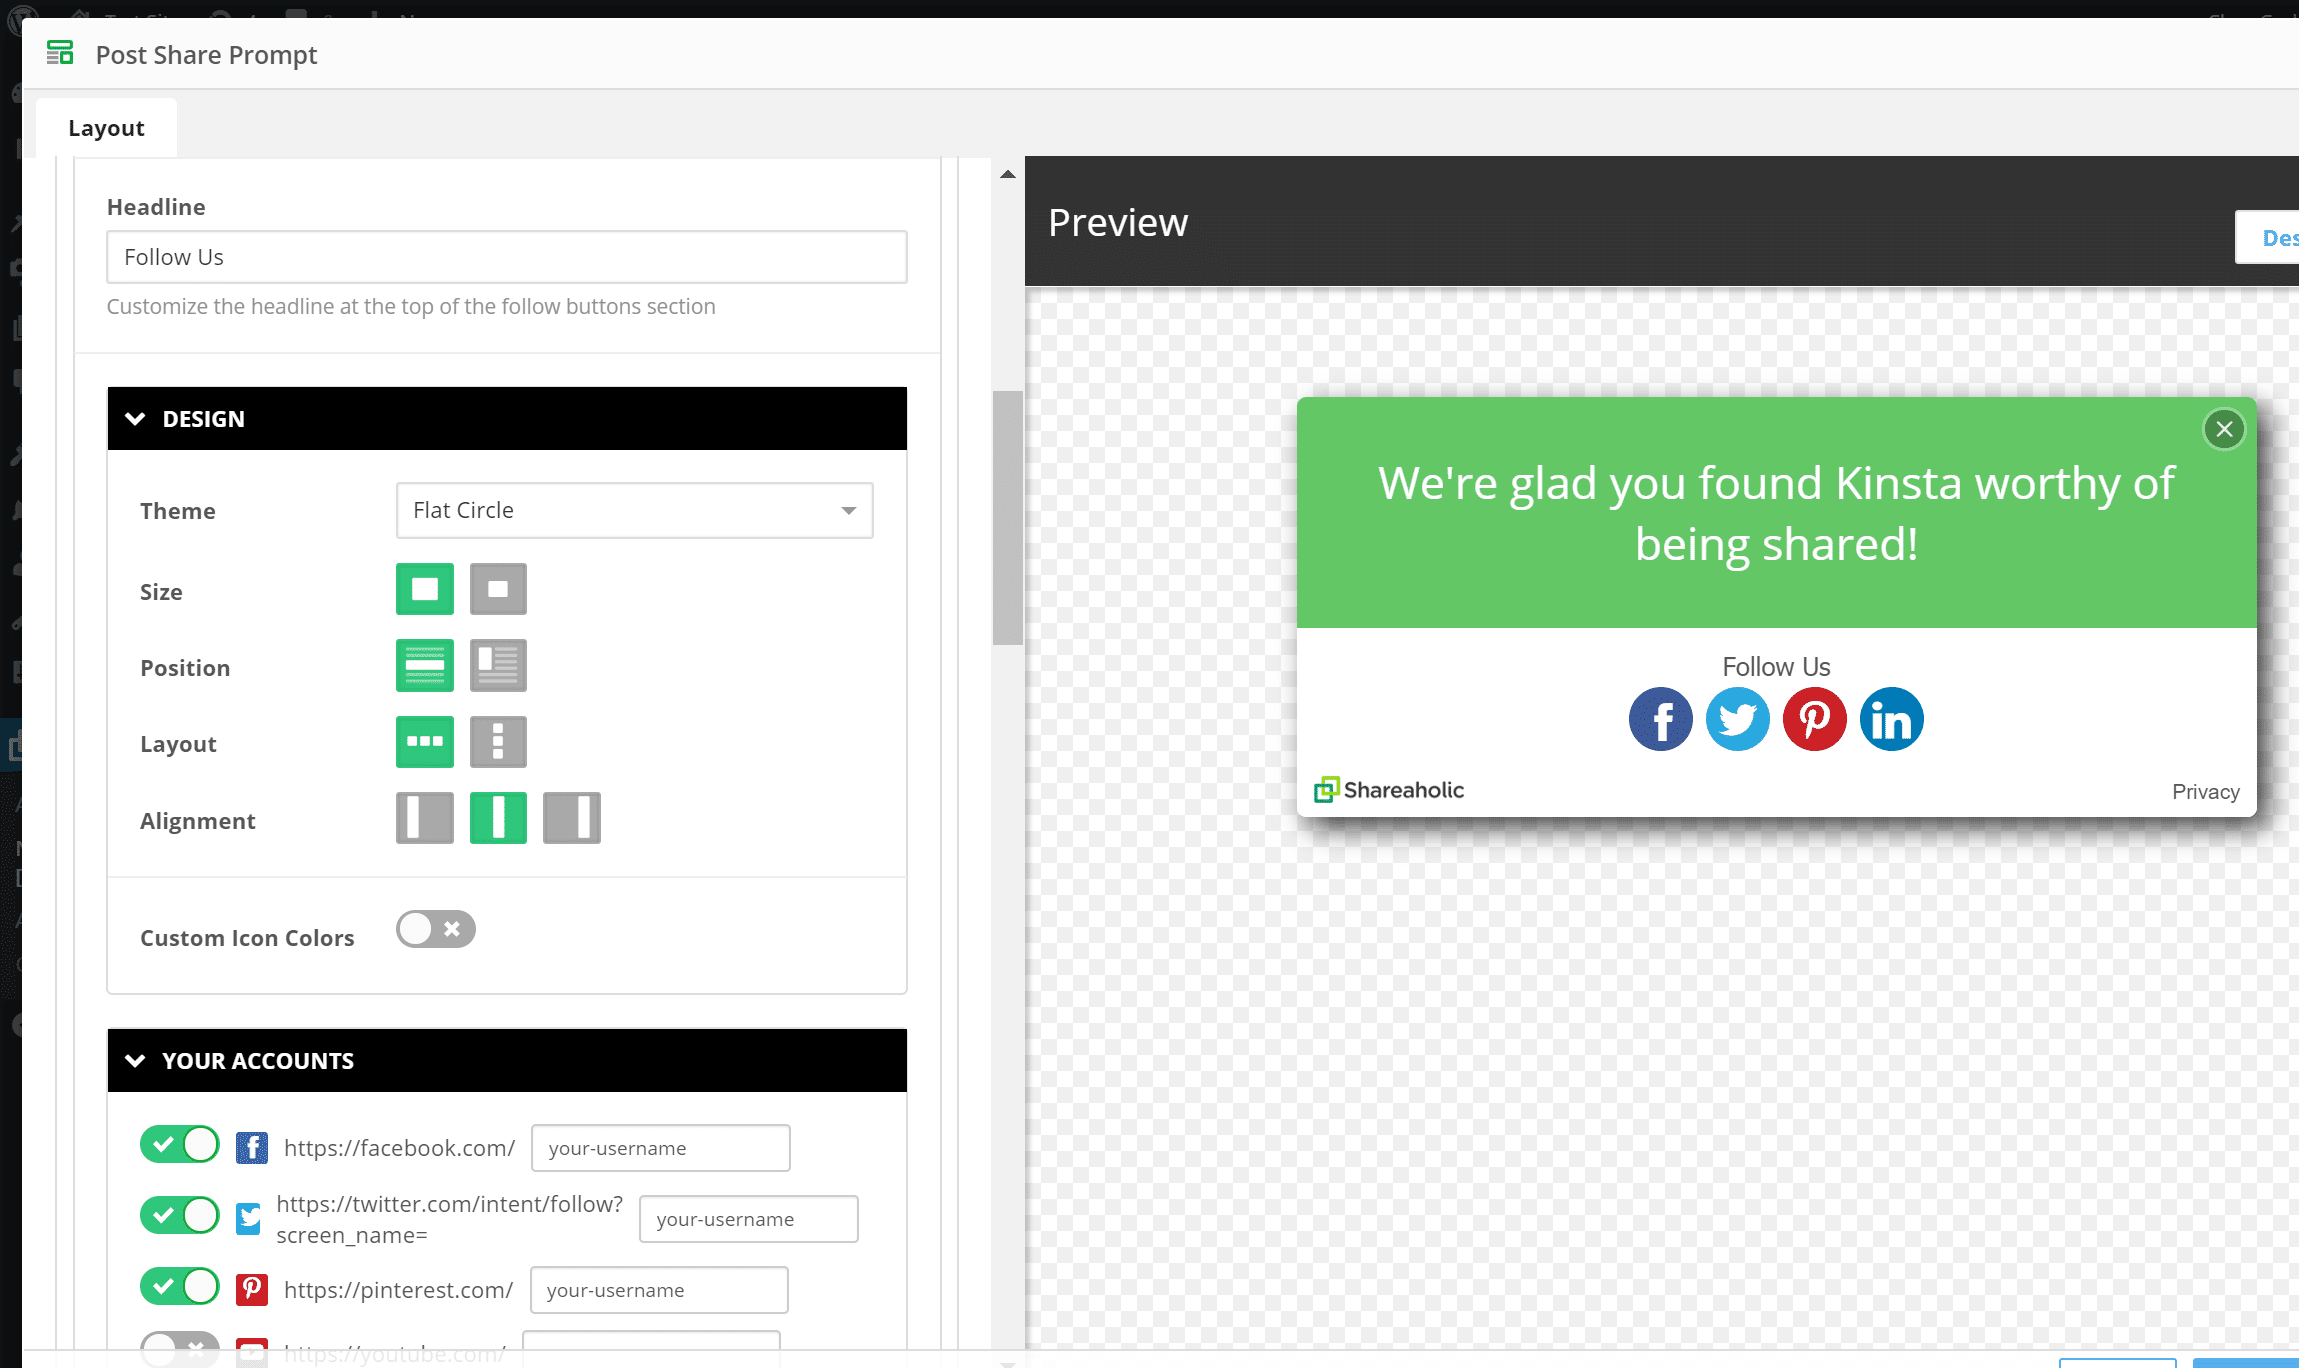Screen dimensions: 2299x1368
Task: Click the Facebook social icon in preview
Action: coord(1661,718)
